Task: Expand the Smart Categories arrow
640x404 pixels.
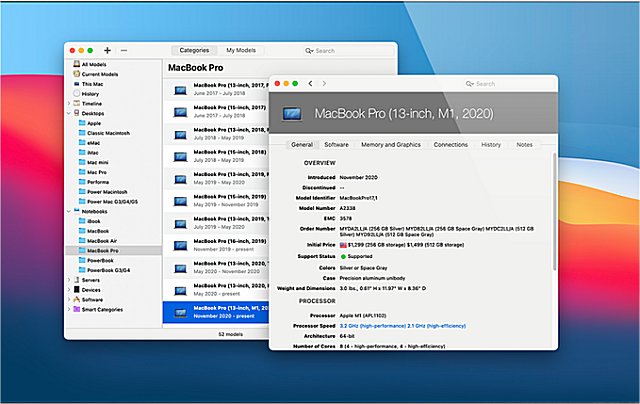Action: 69,309
